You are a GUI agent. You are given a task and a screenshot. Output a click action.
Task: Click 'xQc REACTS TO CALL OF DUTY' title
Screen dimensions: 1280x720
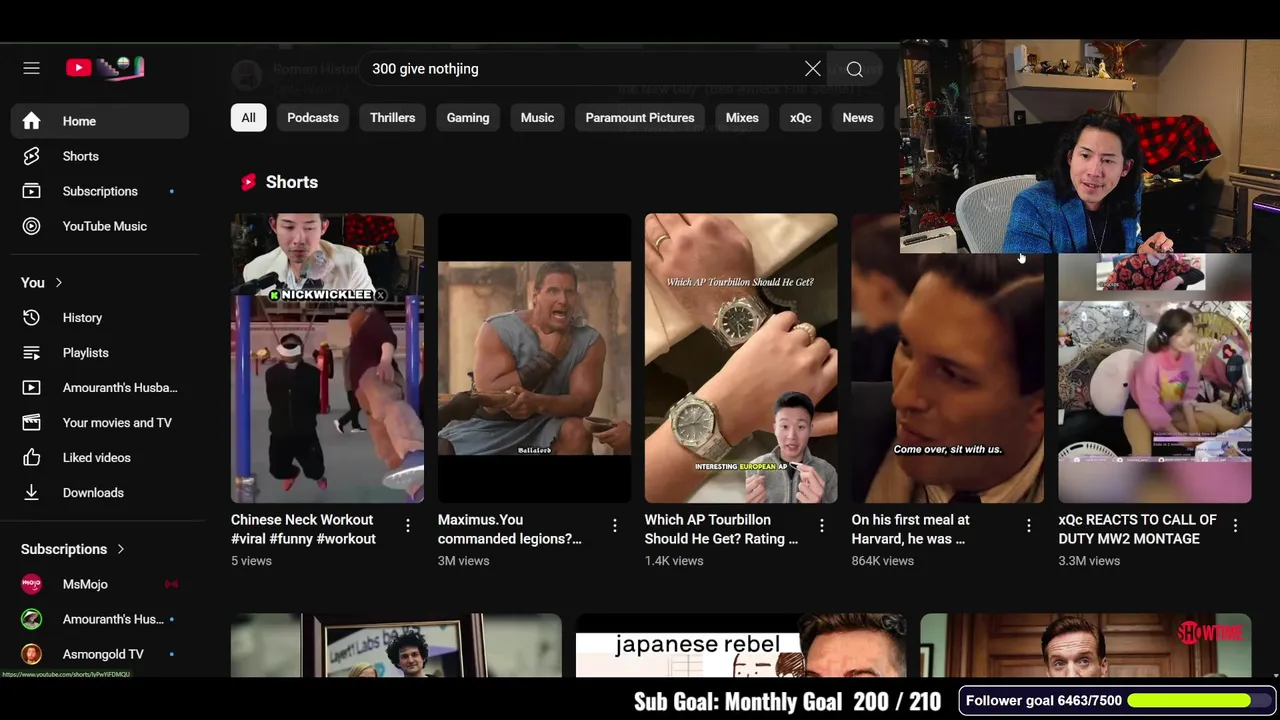tap(1137, 529)
